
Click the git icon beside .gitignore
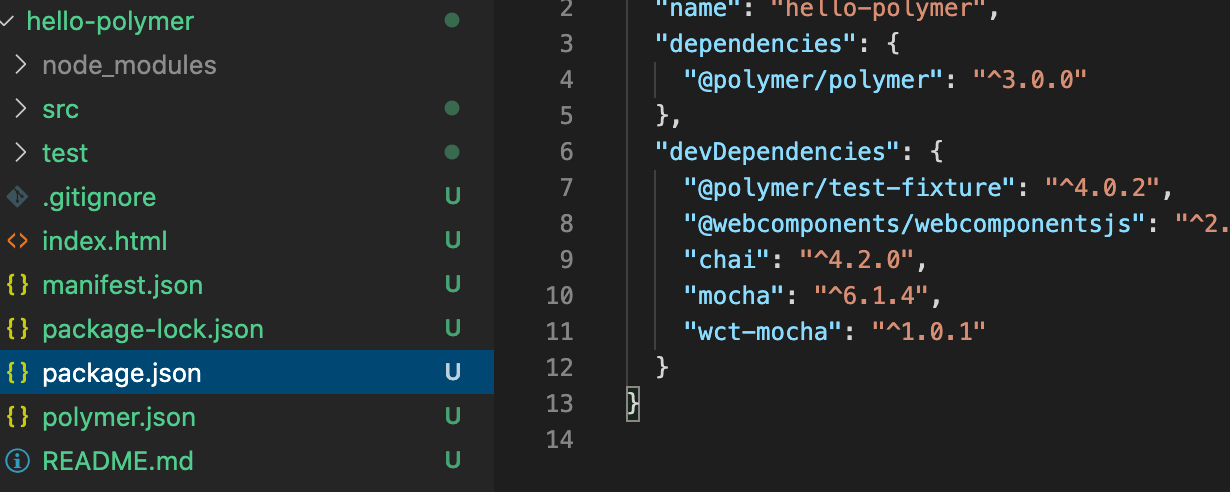point(17,197)
